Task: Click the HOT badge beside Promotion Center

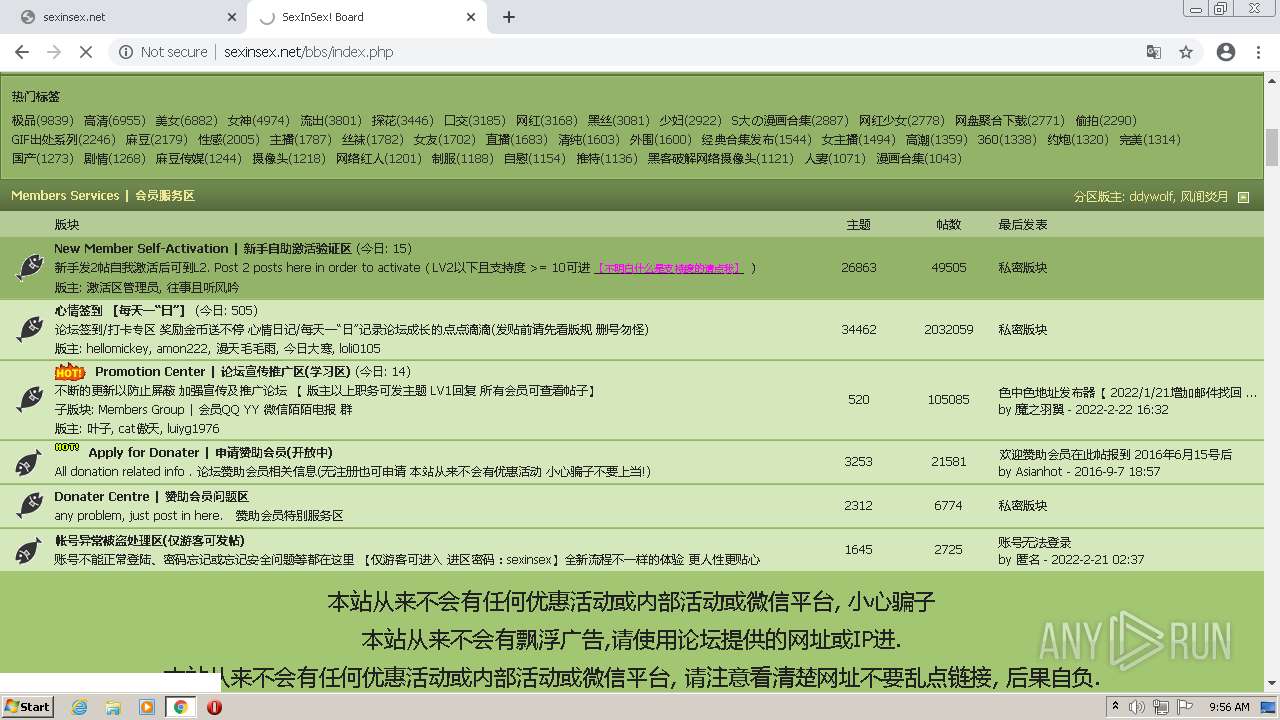Action: 69,372
